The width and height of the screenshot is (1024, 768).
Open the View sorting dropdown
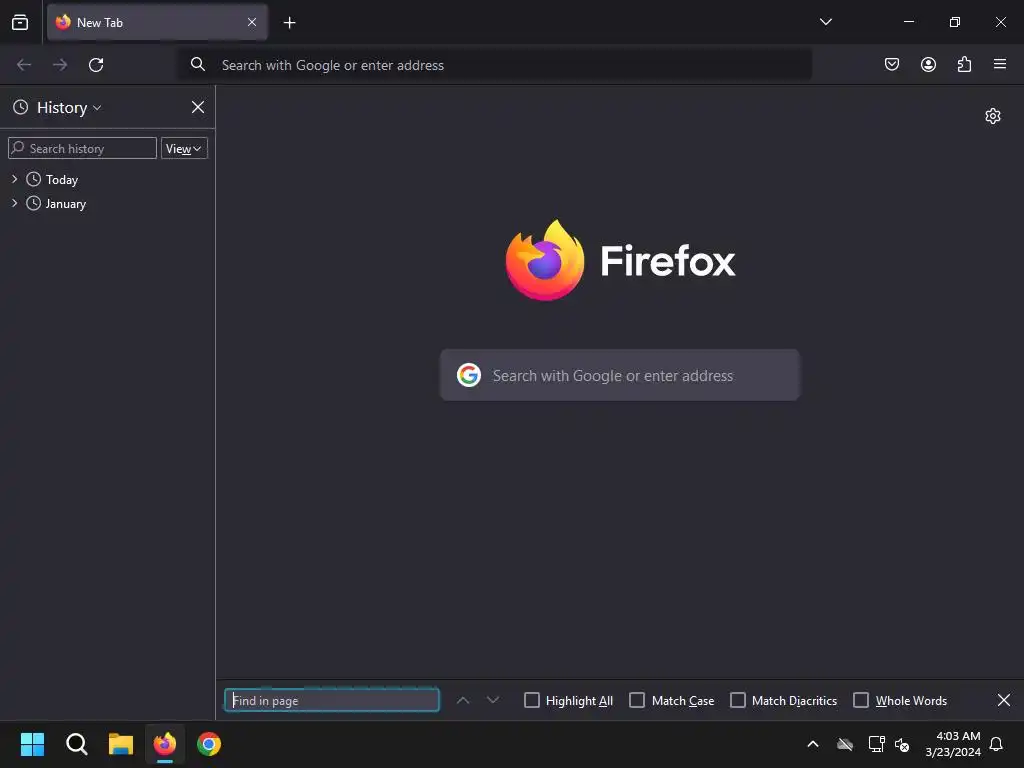[184, 148]
